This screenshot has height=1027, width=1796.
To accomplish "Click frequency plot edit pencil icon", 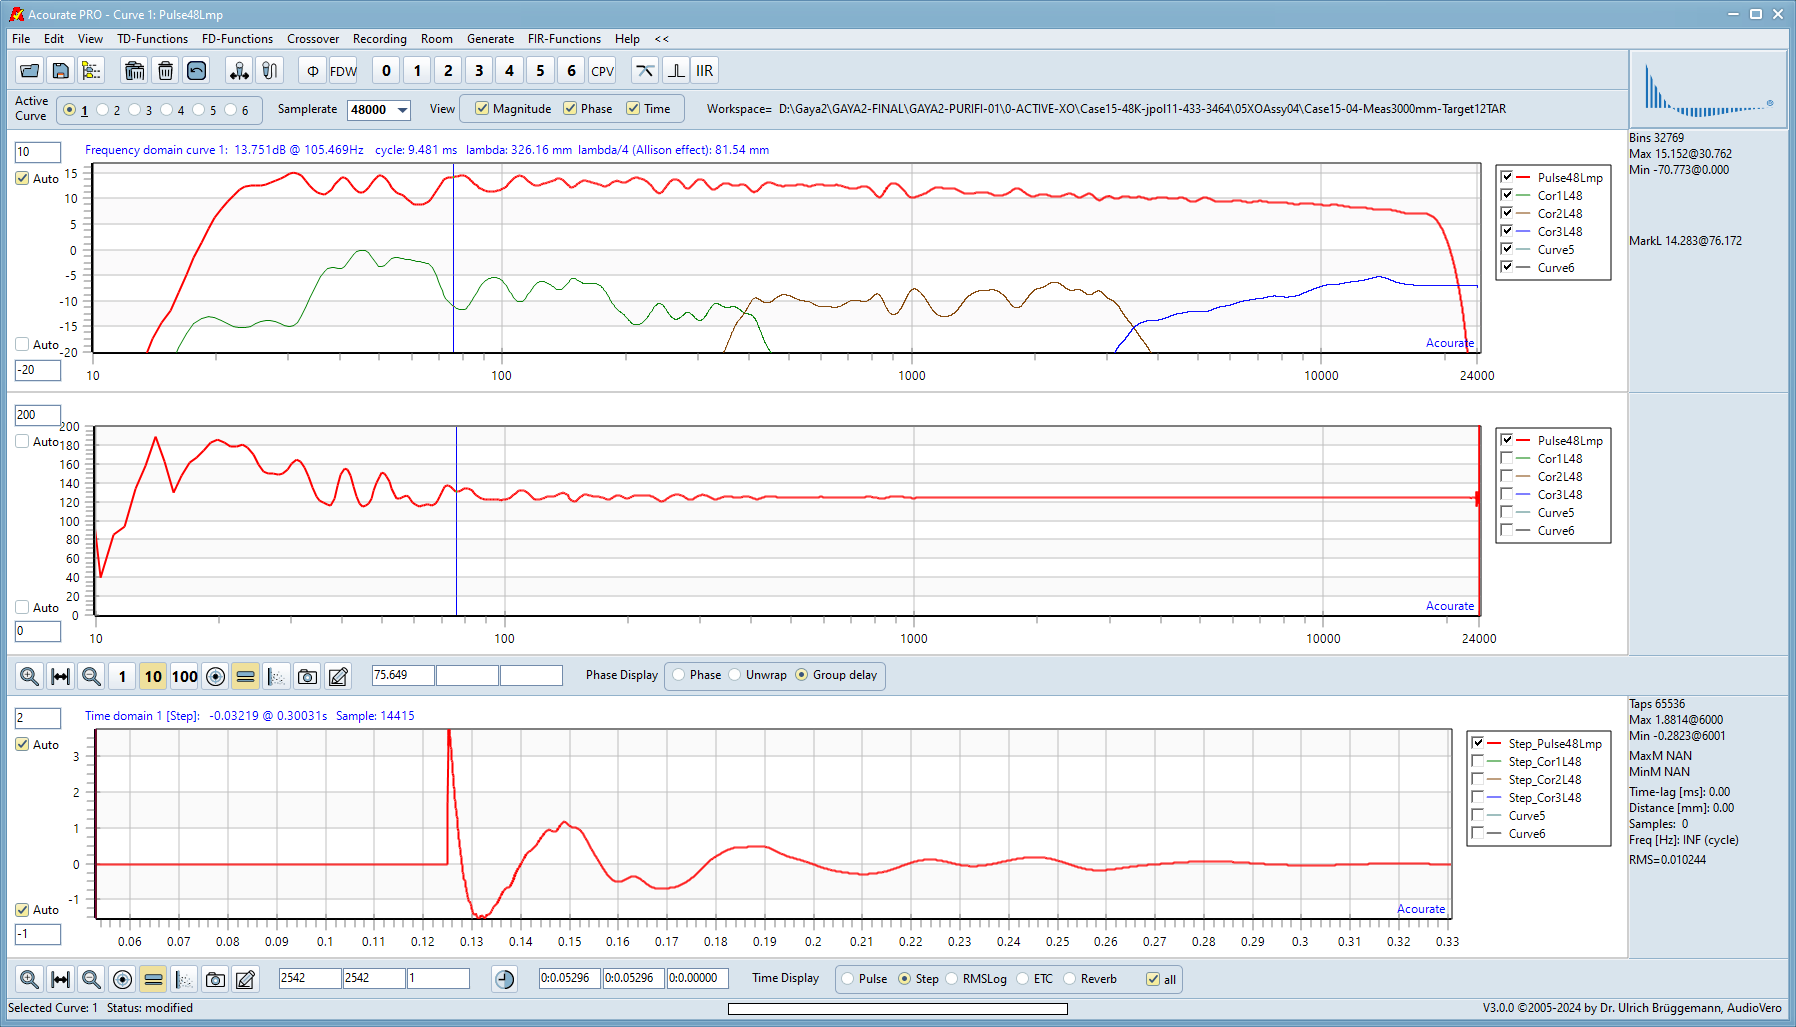I will [339, 677].
